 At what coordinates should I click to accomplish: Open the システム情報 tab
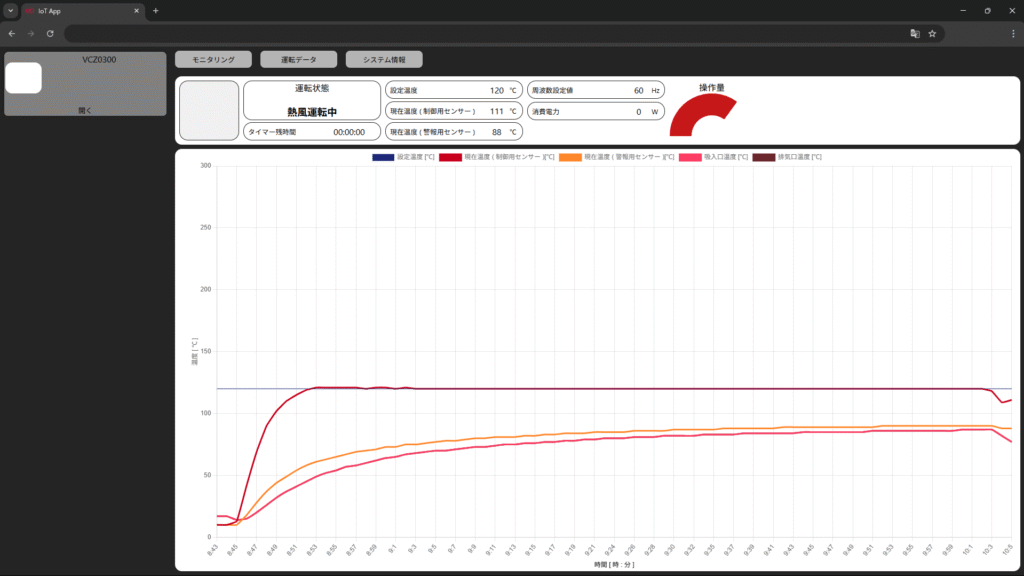tap(384, 60)
